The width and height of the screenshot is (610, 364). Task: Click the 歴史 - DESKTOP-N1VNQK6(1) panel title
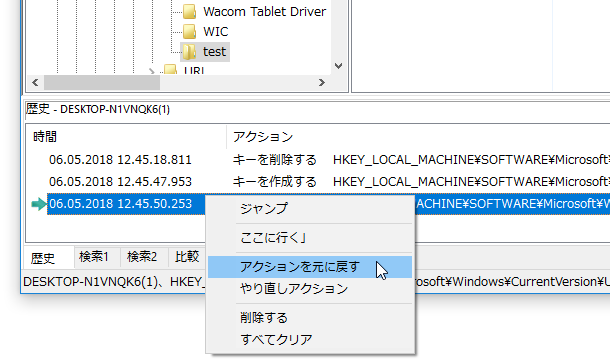tap(98, 109)
